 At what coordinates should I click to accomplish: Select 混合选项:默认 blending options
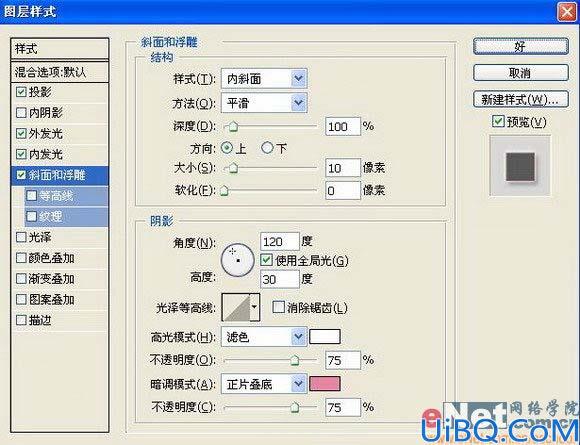coord(60,72)
